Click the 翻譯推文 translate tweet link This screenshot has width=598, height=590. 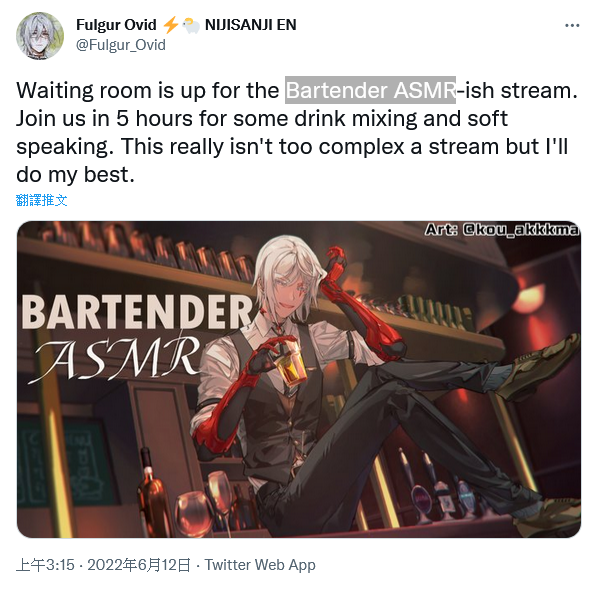[x=42, y=200]
